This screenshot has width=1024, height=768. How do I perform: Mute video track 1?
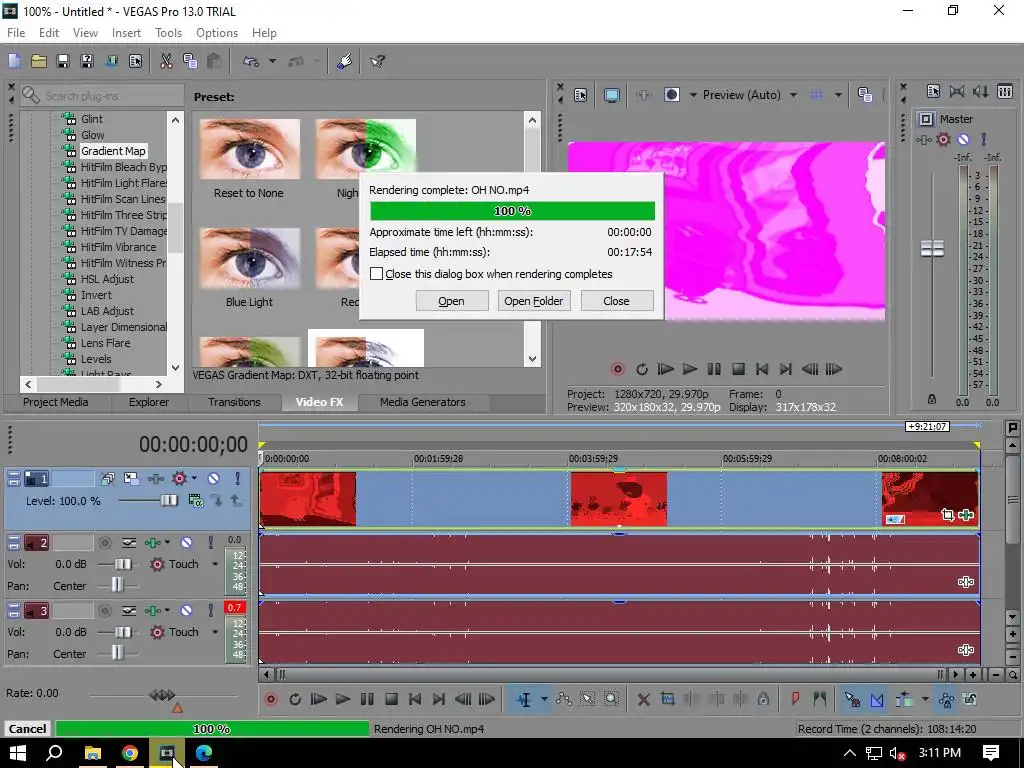213,479
